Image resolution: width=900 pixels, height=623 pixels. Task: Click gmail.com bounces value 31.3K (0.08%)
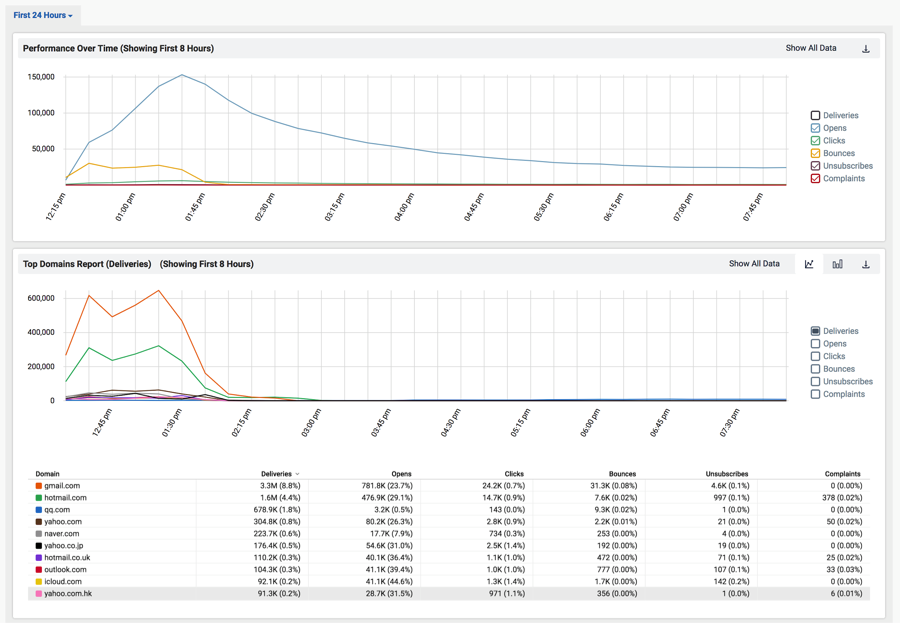[x=614, y=486]
